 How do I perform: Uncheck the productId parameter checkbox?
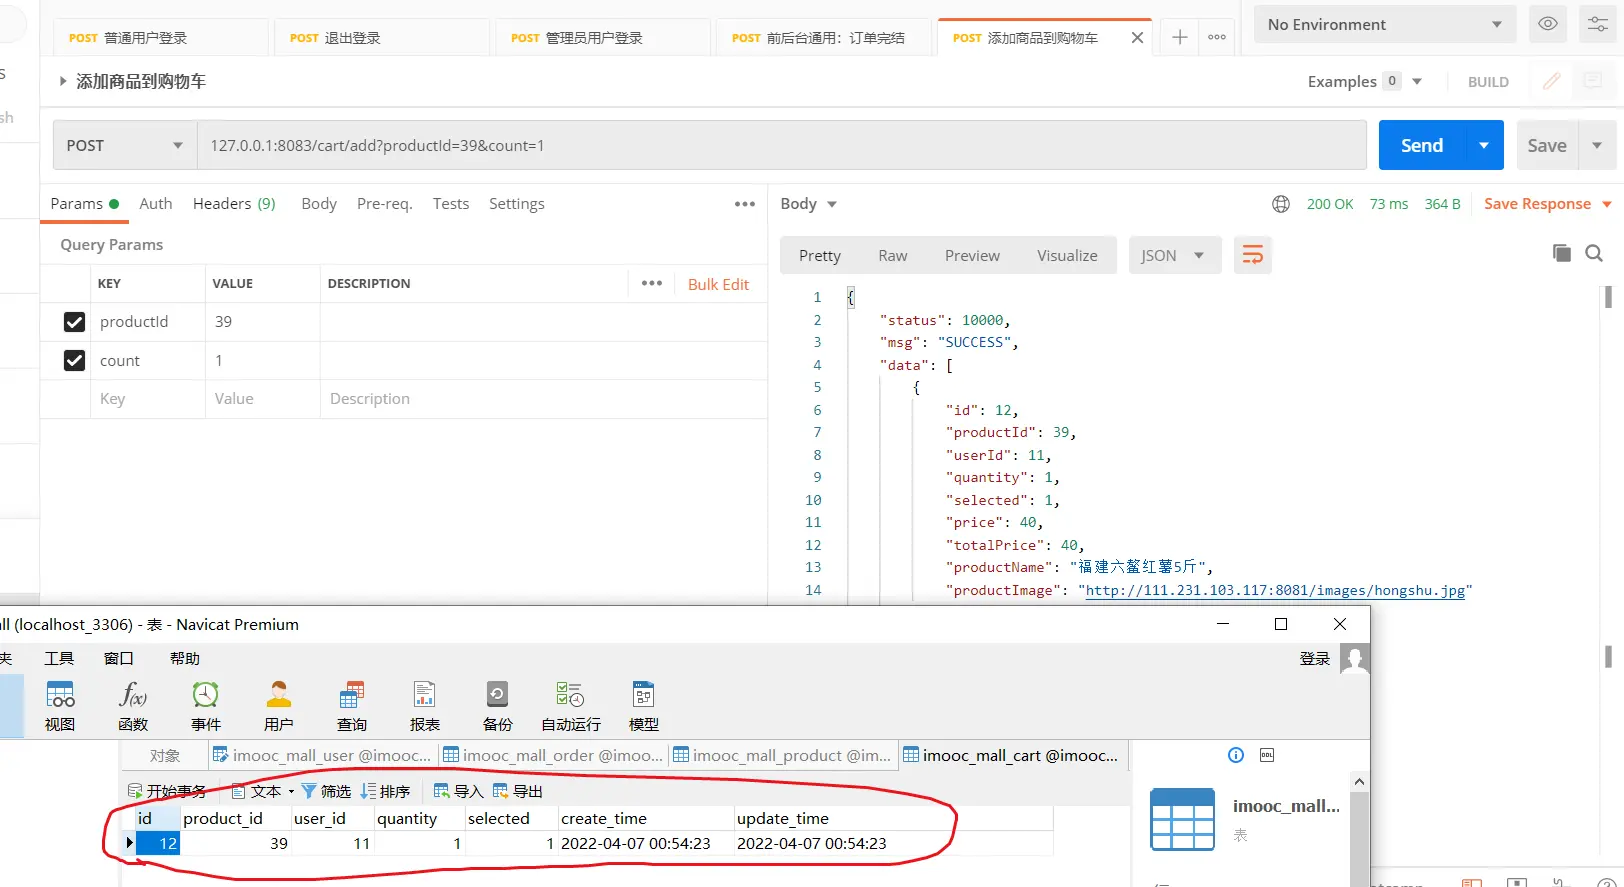74,322
